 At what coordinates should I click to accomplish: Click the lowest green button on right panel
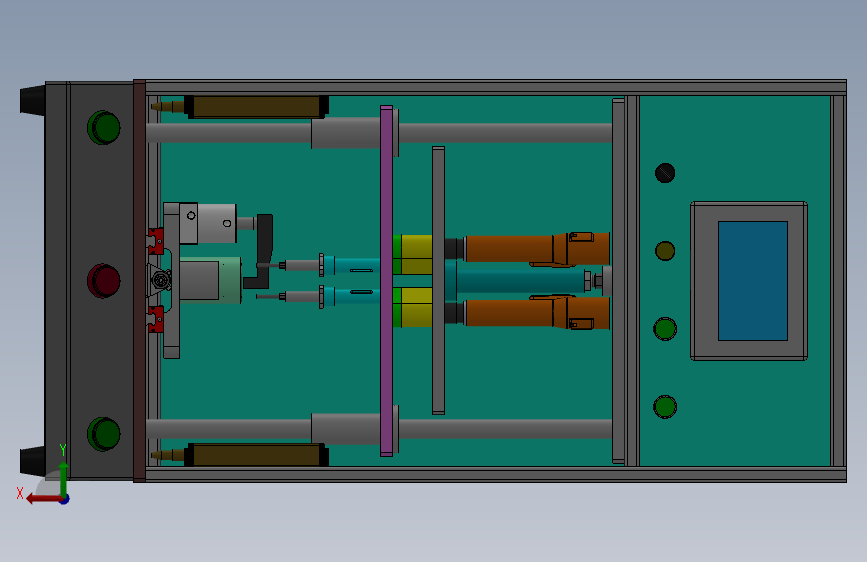[x=665, y=407]
